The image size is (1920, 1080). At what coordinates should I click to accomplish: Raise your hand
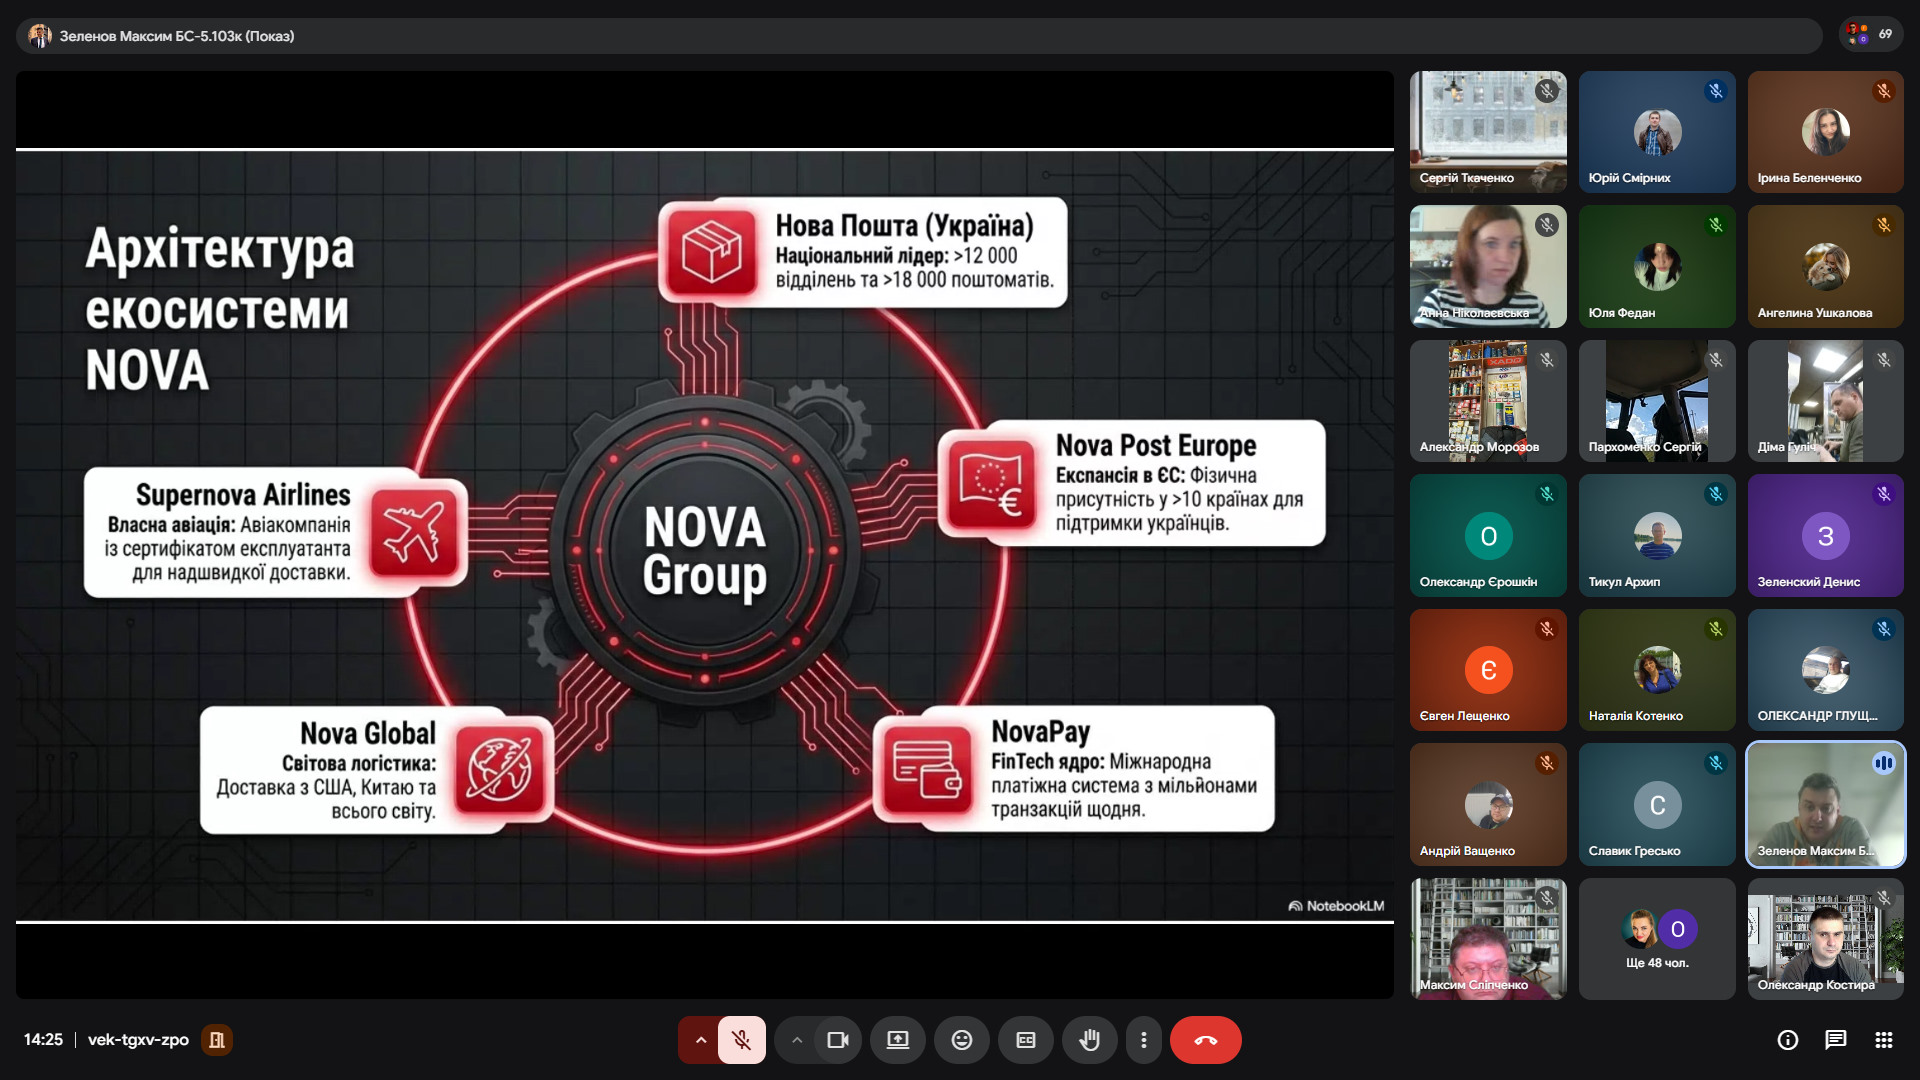tap(1089, 1040)
